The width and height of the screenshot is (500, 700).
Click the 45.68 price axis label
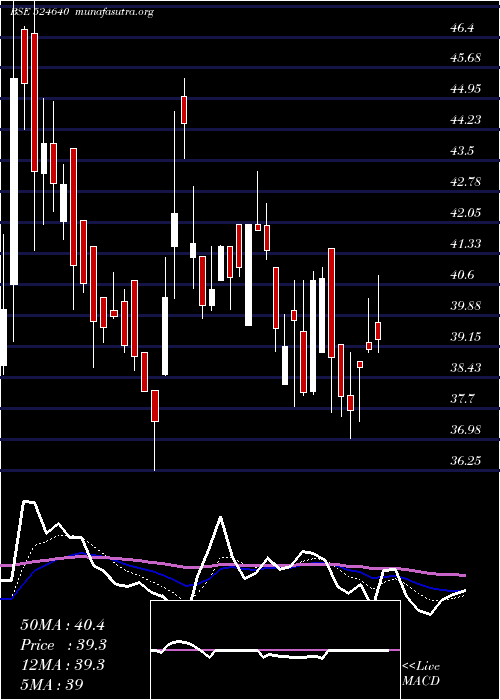tap(466, 58)
